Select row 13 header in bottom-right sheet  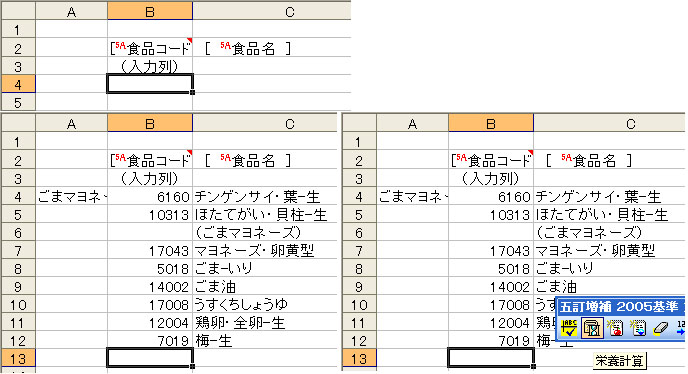point(358,359)
